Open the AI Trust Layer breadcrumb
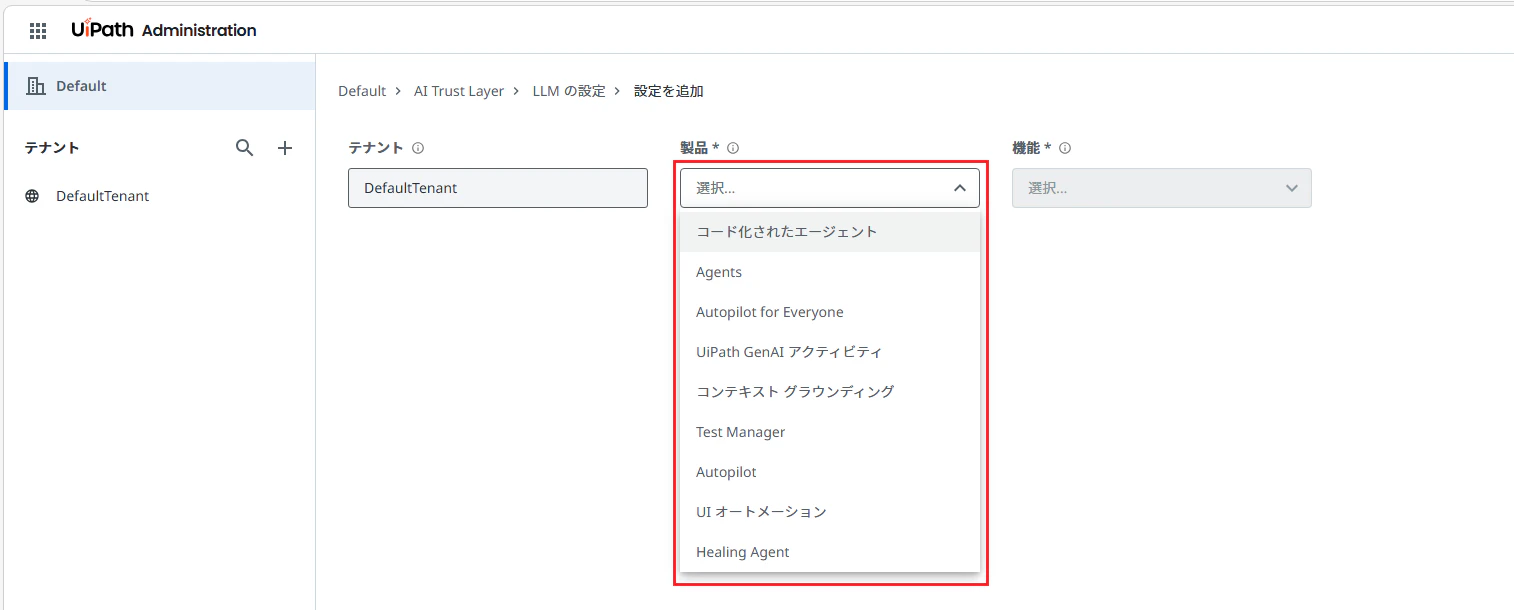Screen dimensions: 1514x610 pyautogui.click(x=459, y=91)
